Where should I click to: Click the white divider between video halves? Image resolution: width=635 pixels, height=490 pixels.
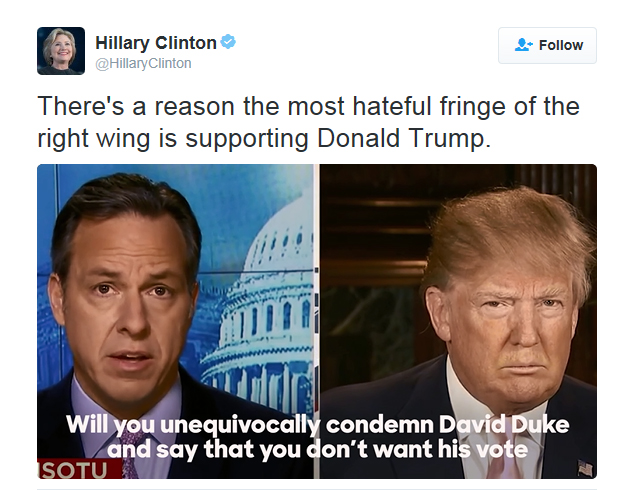317,322
